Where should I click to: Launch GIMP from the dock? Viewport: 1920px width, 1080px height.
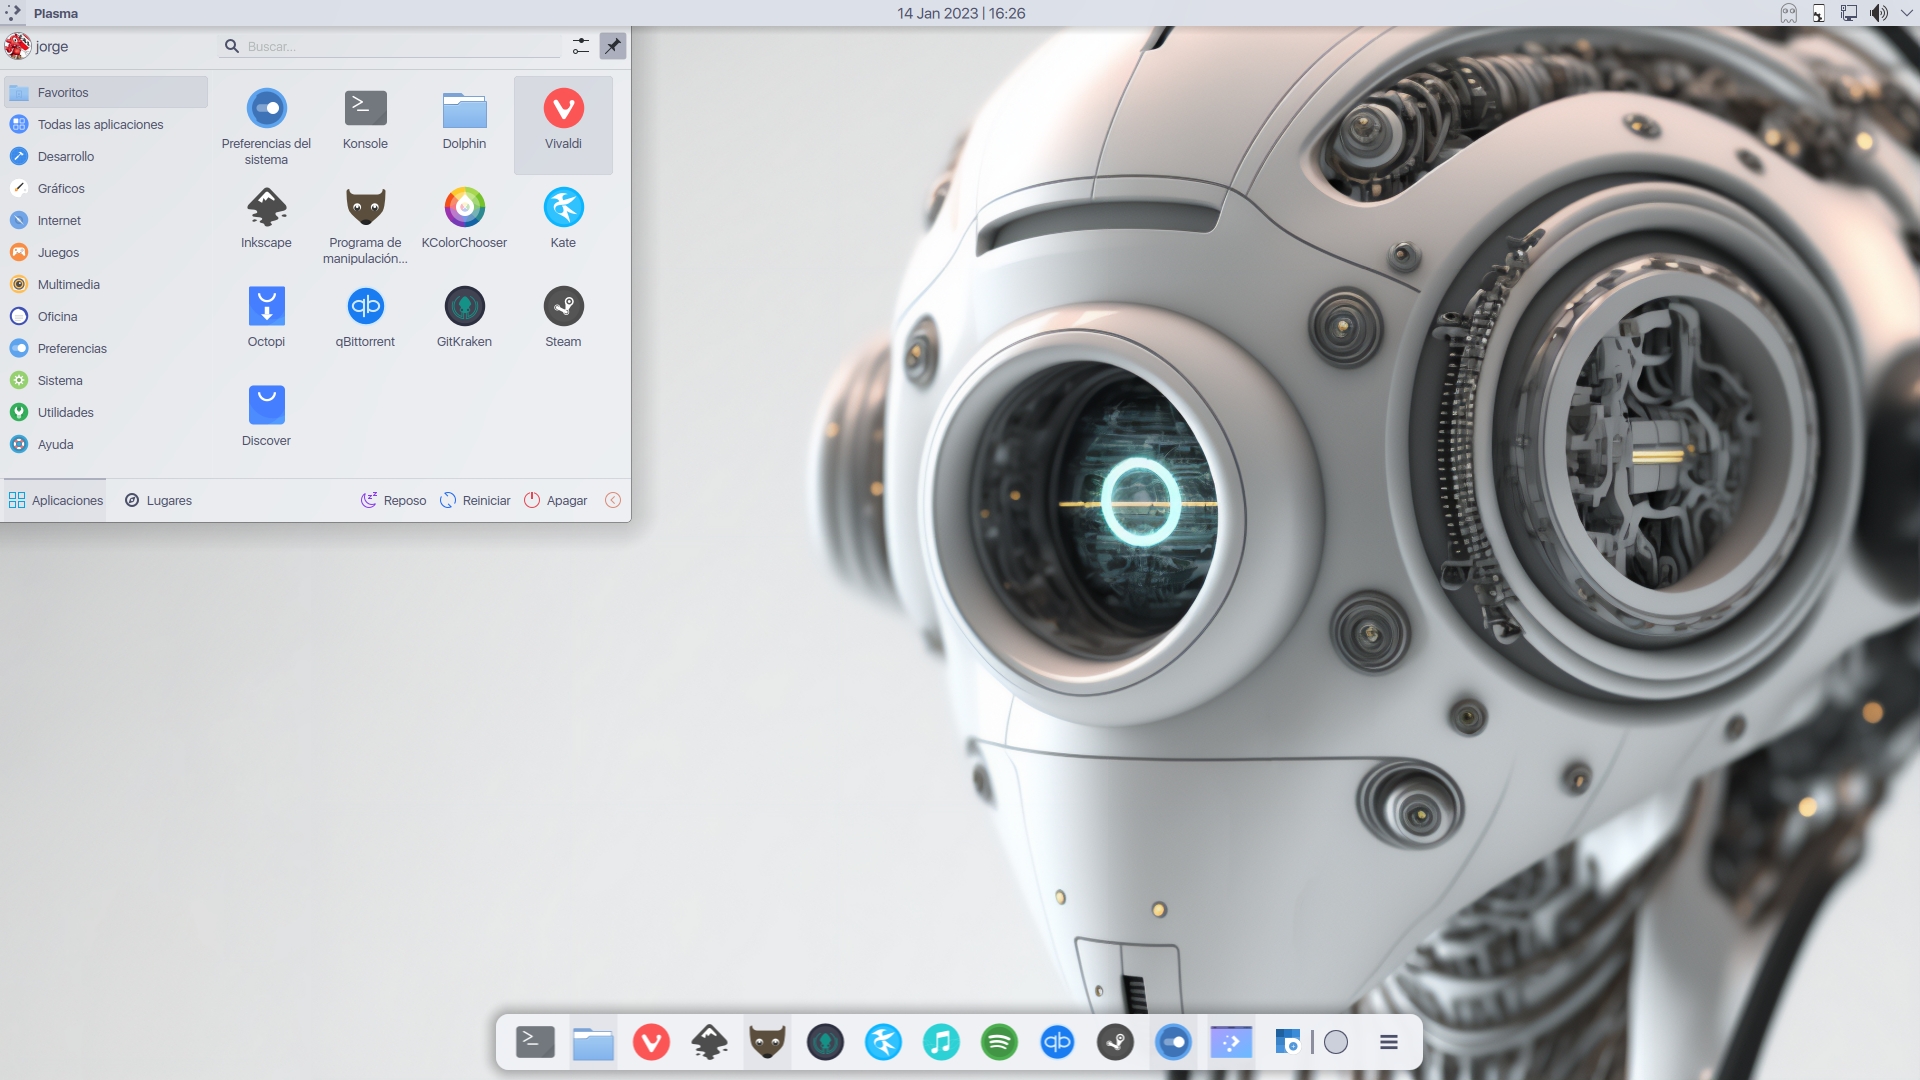click(766, 1042)
